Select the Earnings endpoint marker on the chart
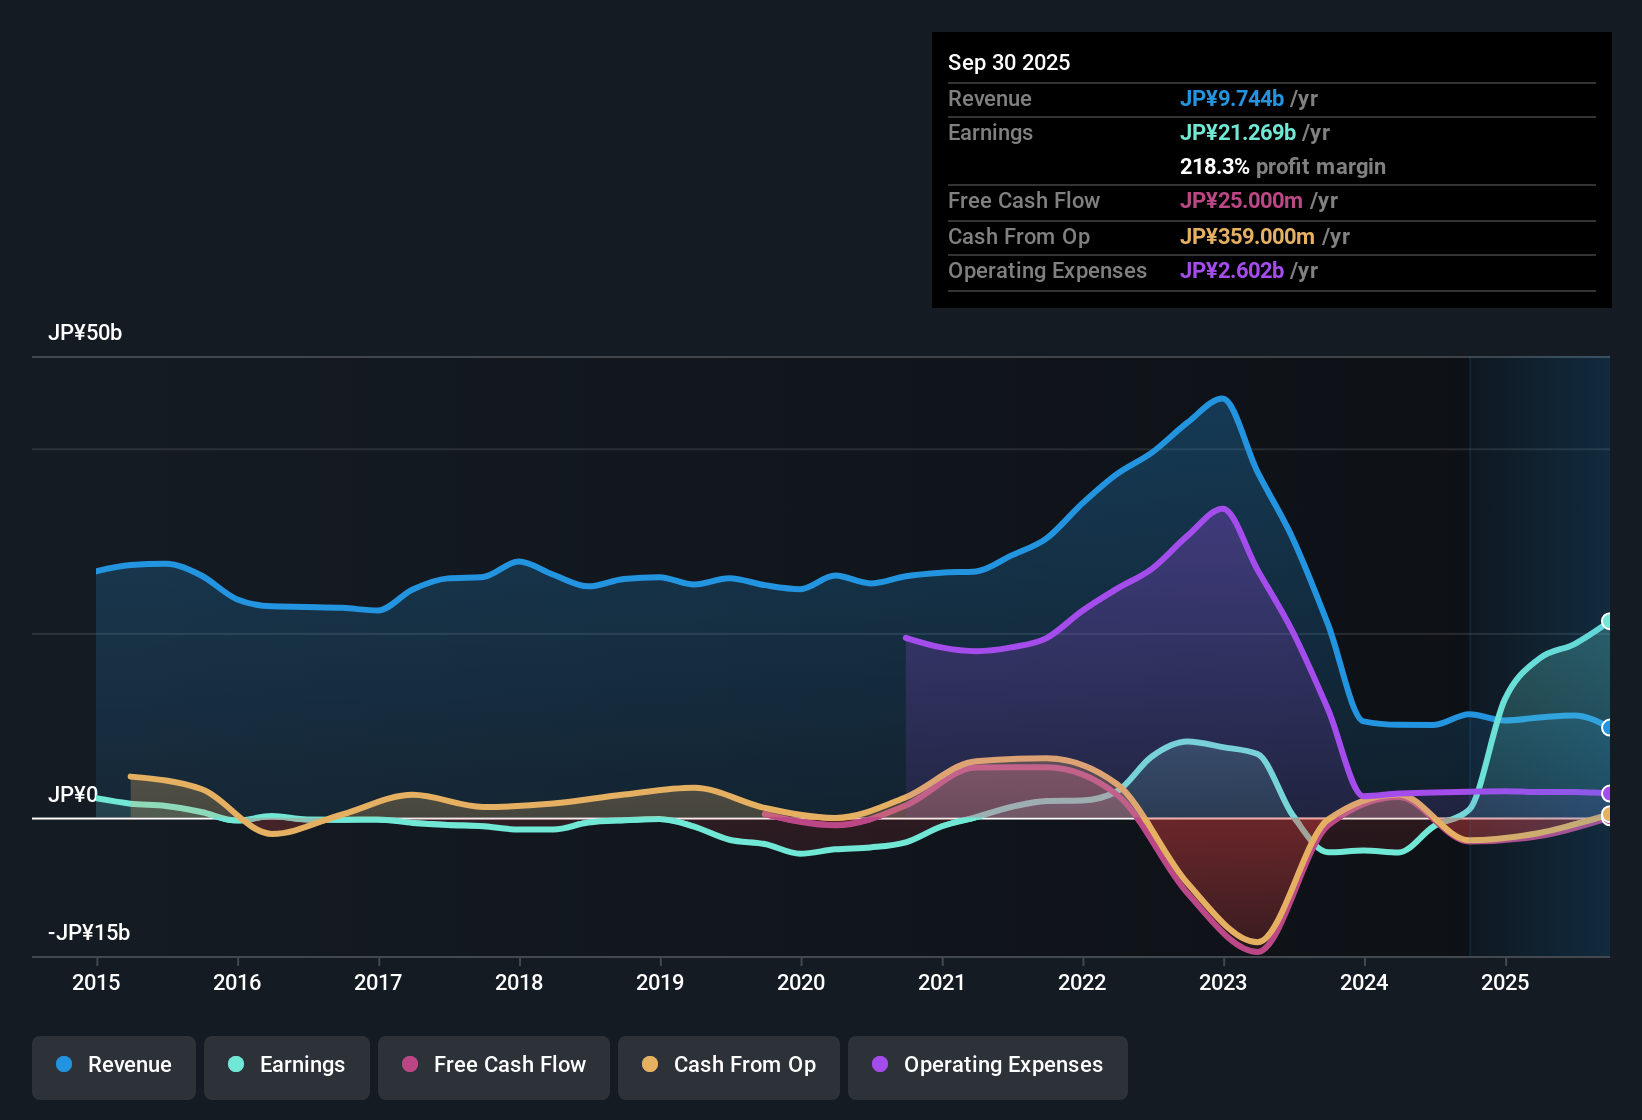The width and height of the screenshot is (1642, 1120). point(1607,620)
